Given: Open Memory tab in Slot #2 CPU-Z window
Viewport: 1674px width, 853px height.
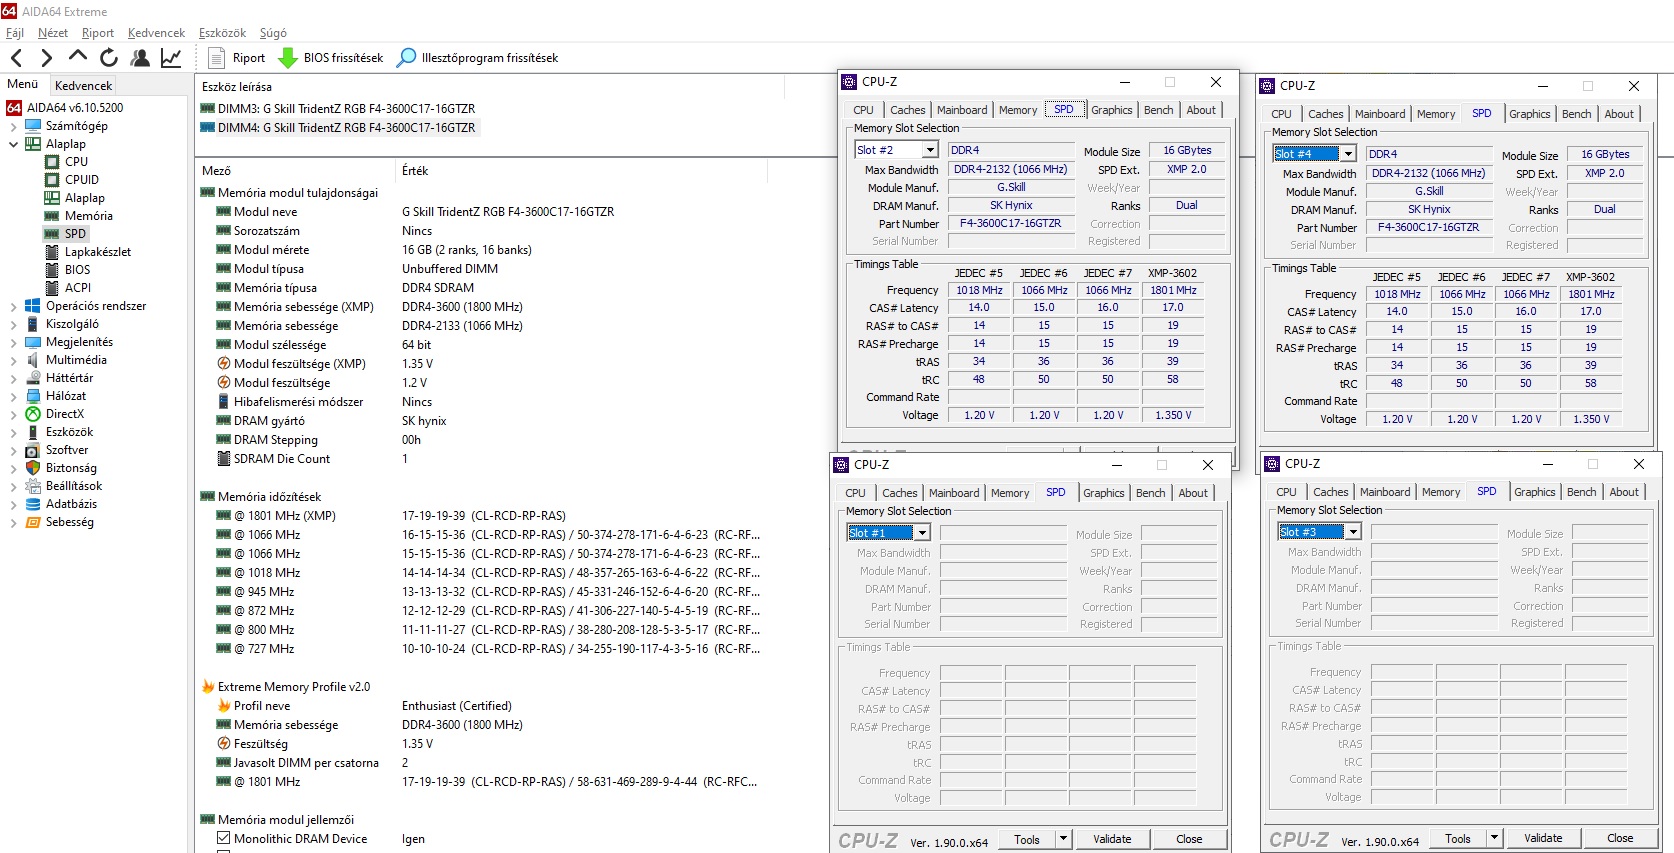Looking at the screenshot, I should click(1018, 110).
